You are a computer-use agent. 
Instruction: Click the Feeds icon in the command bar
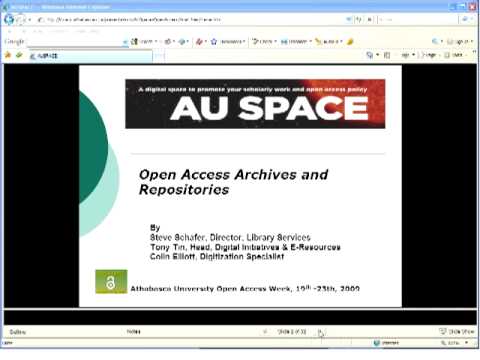tap(387, 55)
